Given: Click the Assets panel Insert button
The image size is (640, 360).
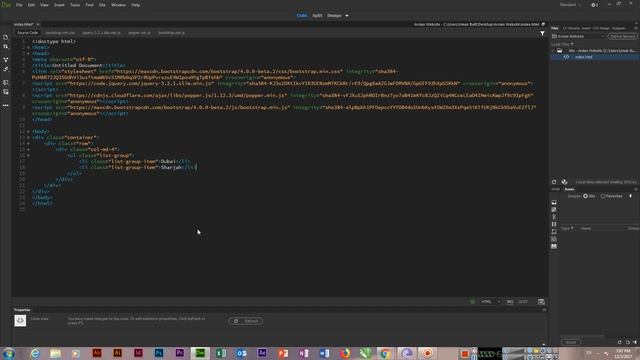Looking at the screenshot, I should point(571,342).
